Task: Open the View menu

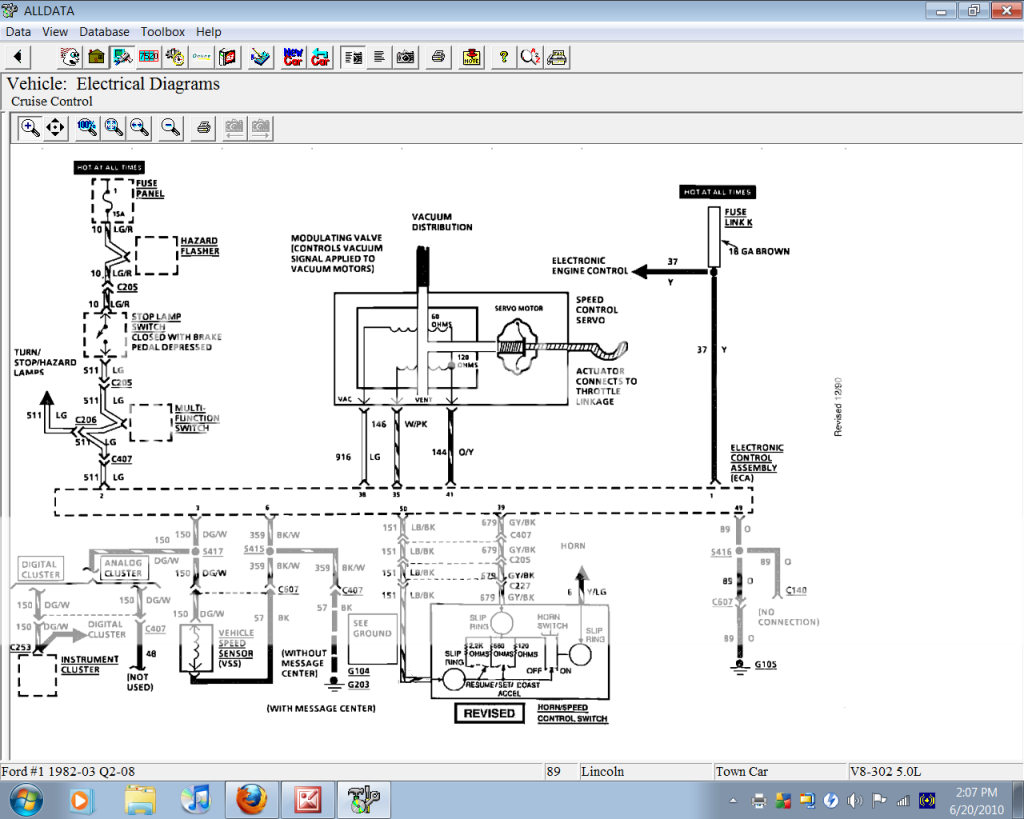Action: click(55, 31)
